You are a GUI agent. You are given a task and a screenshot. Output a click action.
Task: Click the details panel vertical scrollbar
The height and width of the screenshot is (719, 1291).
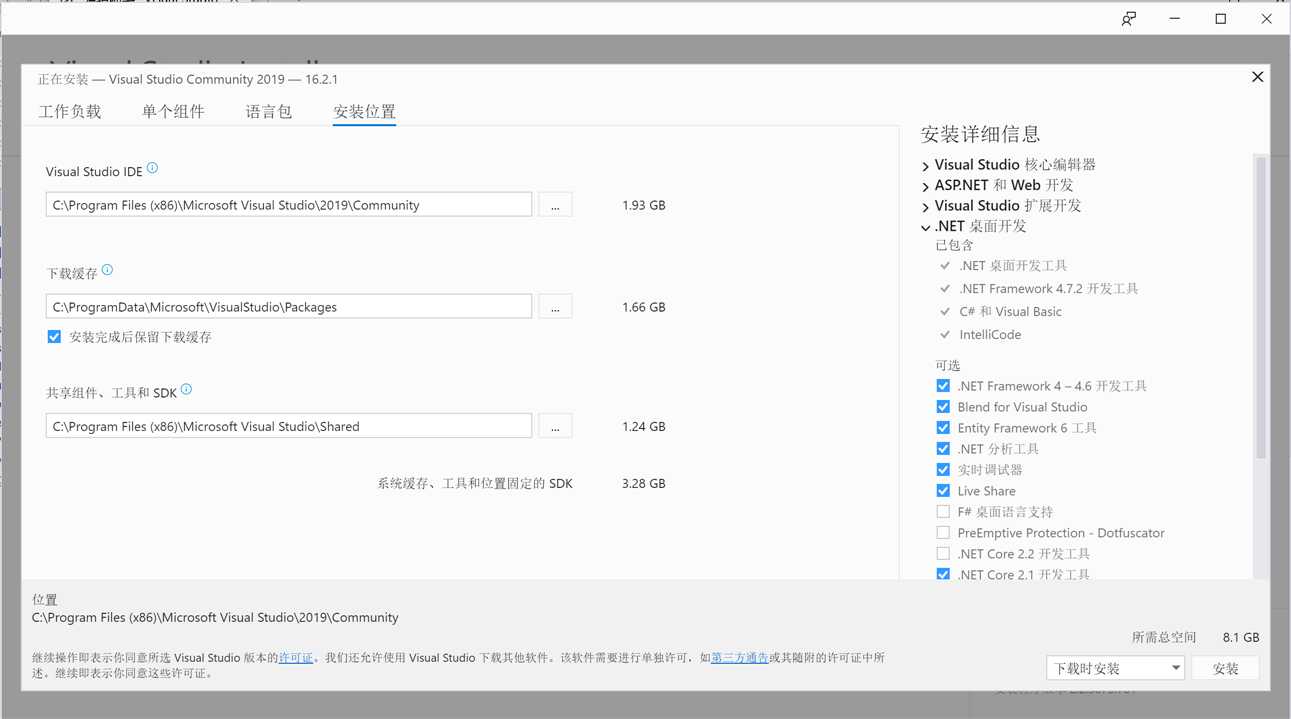[x=1261, y=307]
